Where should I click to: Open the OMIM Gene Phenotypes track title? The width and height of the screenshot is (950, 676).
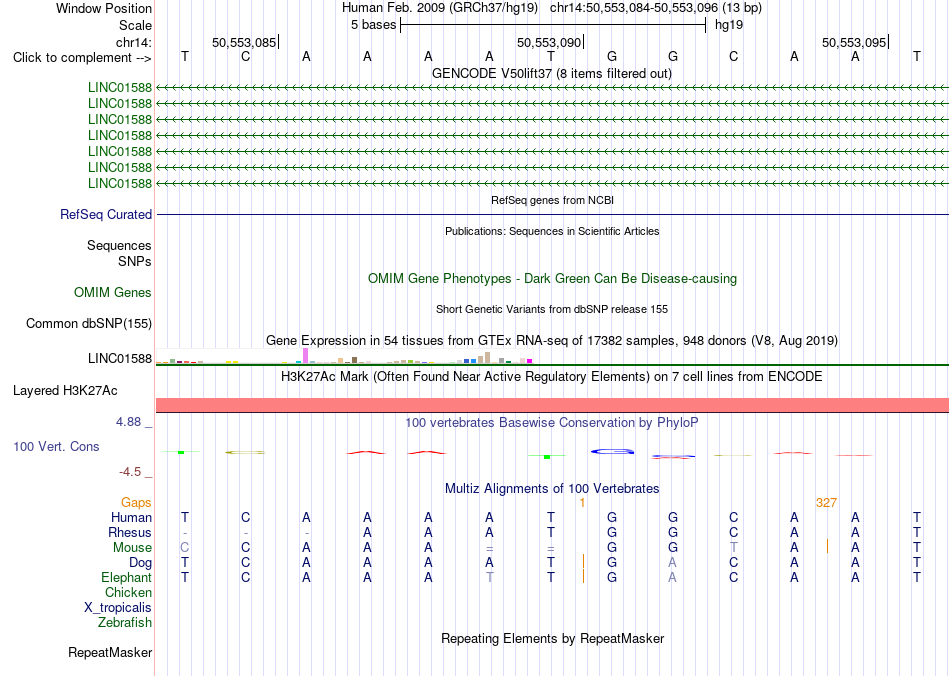(x=552, y=279)
